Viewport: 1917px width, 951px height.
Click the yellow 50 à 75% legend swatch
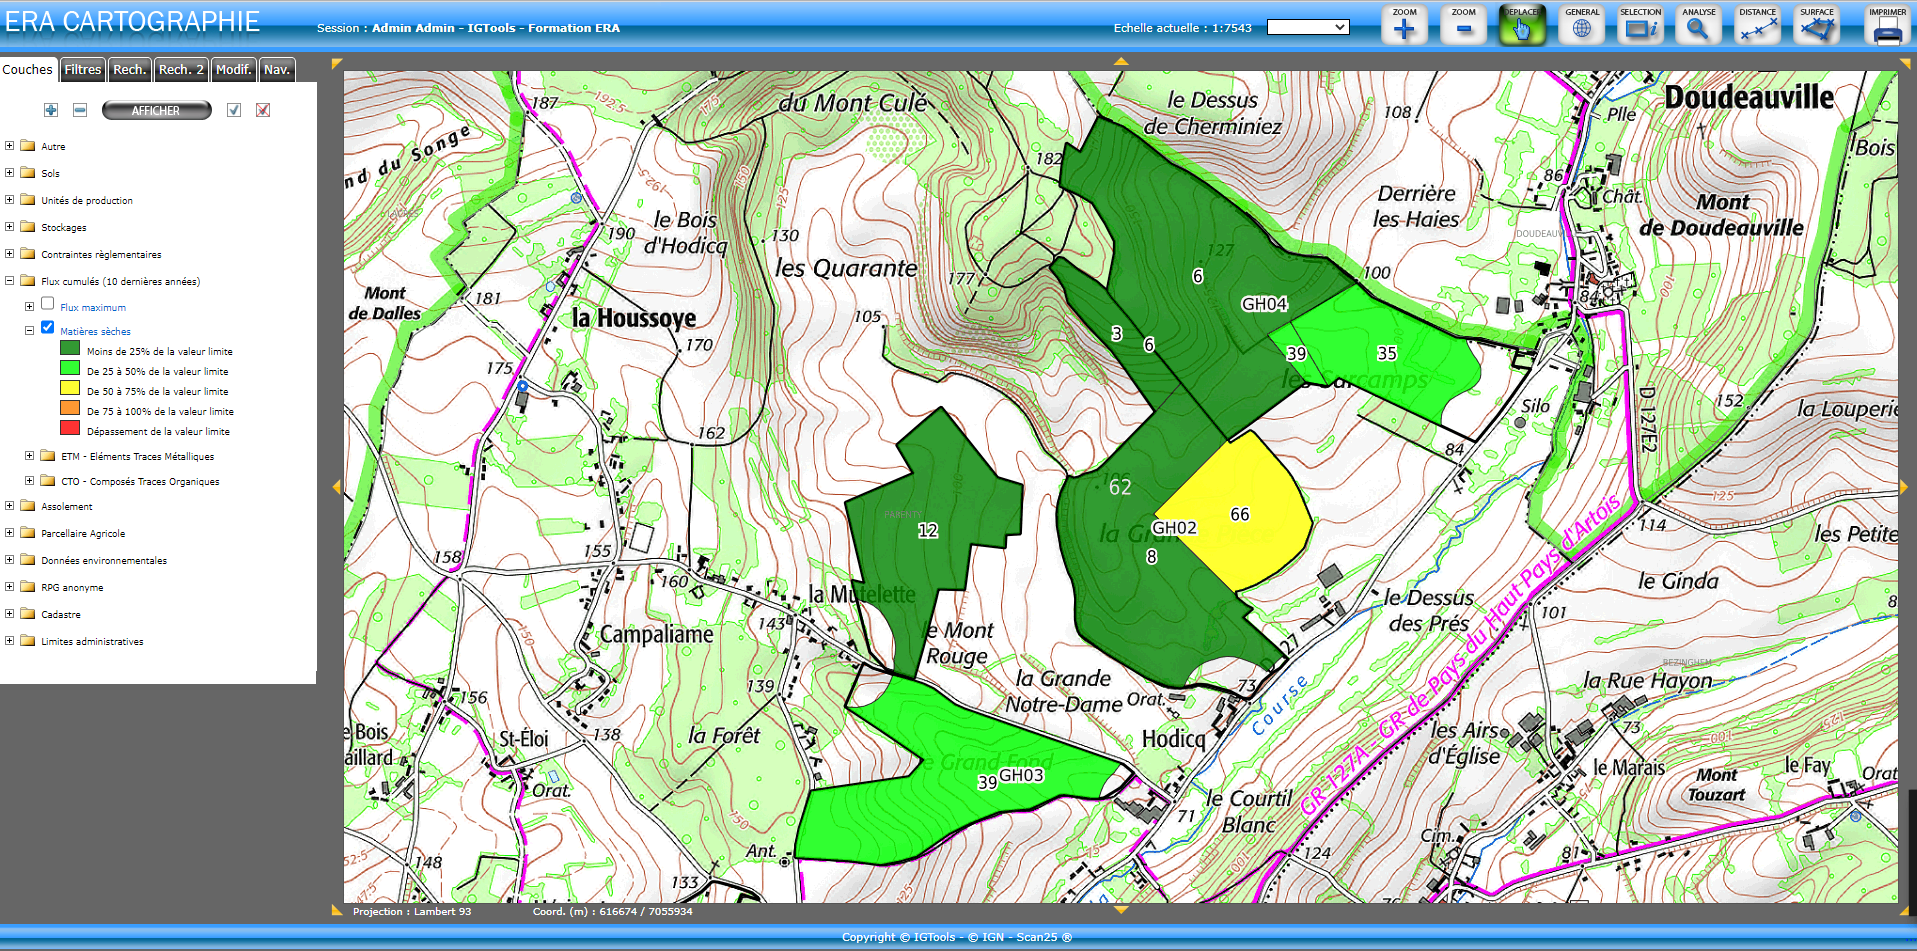pos(70,388)
